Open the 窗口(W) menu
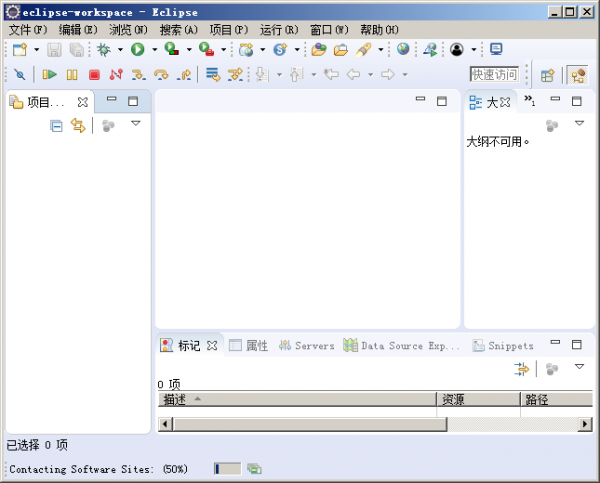Screen dimensions: 600x483 [329, 29]
